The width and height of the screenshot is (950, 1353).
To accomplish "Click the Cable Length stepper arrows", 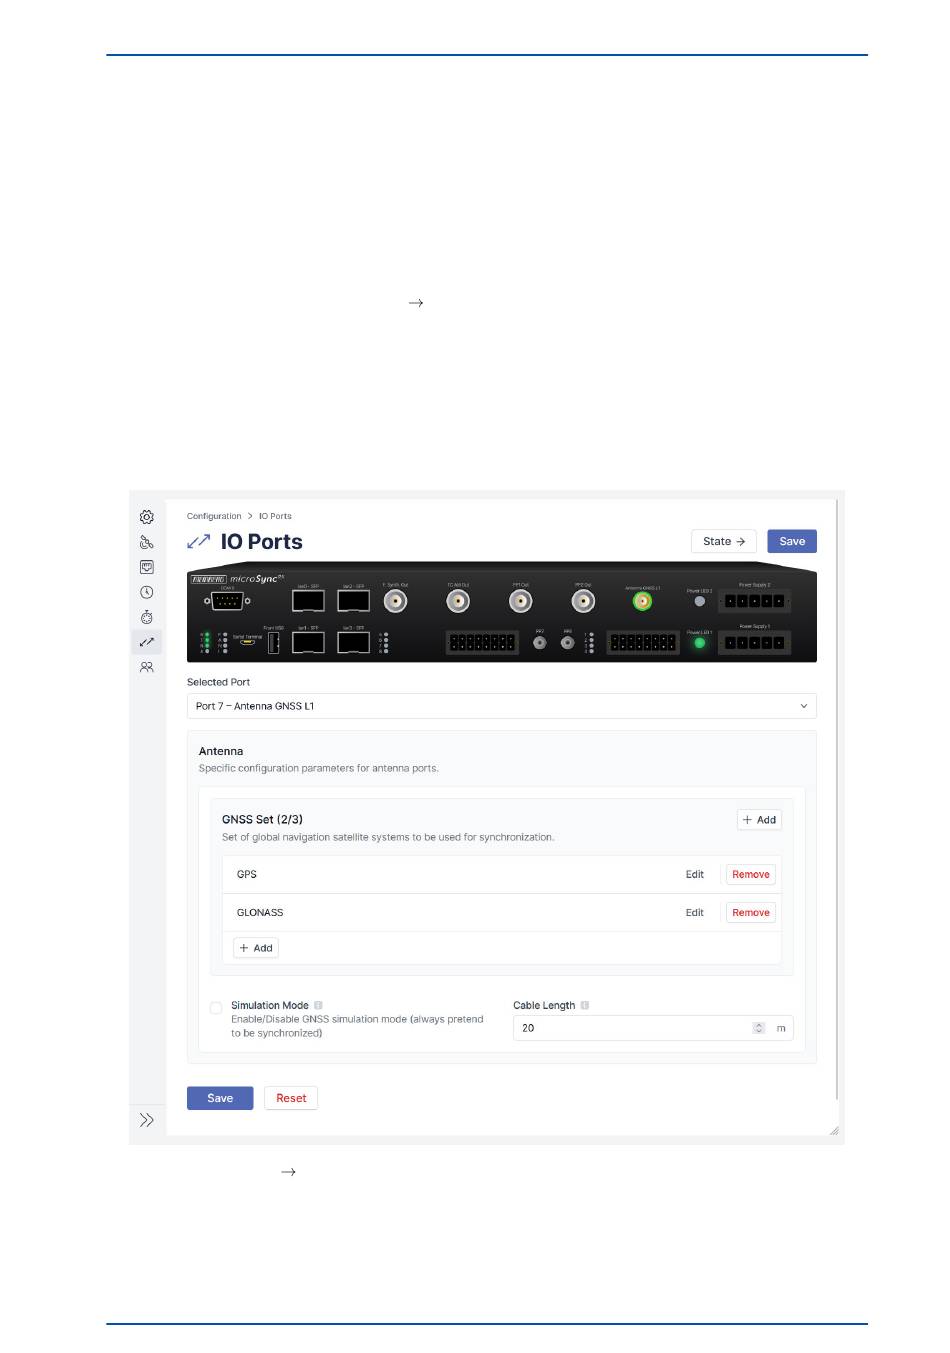I will point(759,1028).
